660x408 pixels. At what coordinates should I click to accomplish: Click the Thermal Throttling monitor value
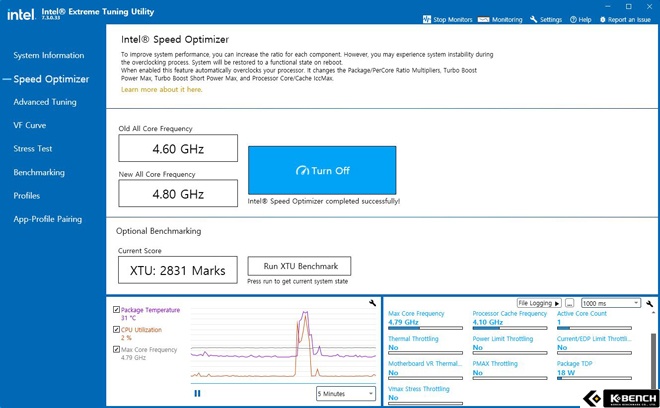coord(393,347)
